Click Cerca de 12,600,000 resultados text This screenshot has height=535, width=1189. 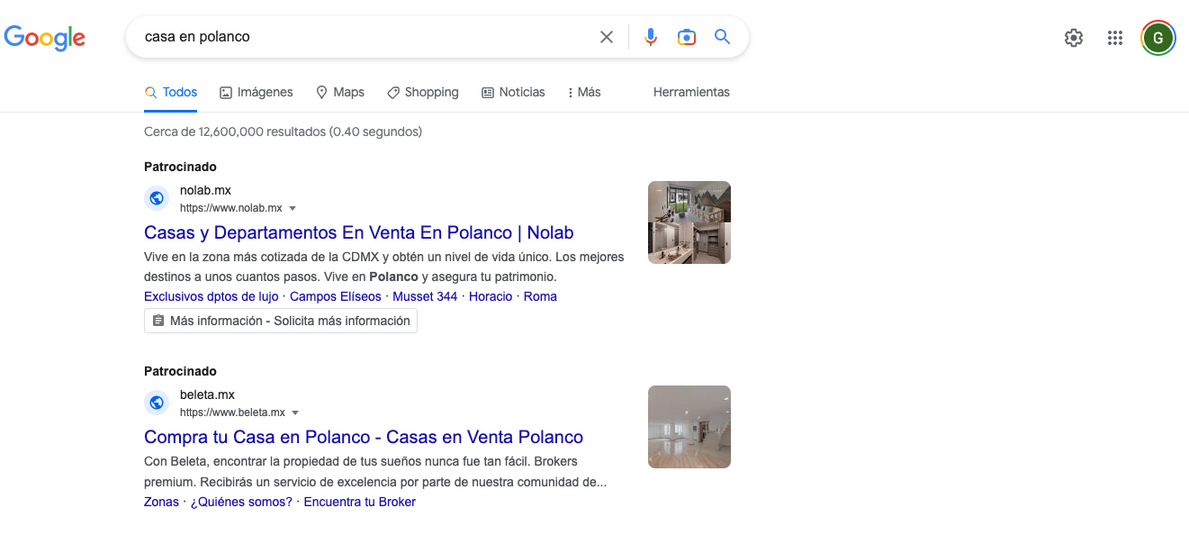(x=283, y=132)
